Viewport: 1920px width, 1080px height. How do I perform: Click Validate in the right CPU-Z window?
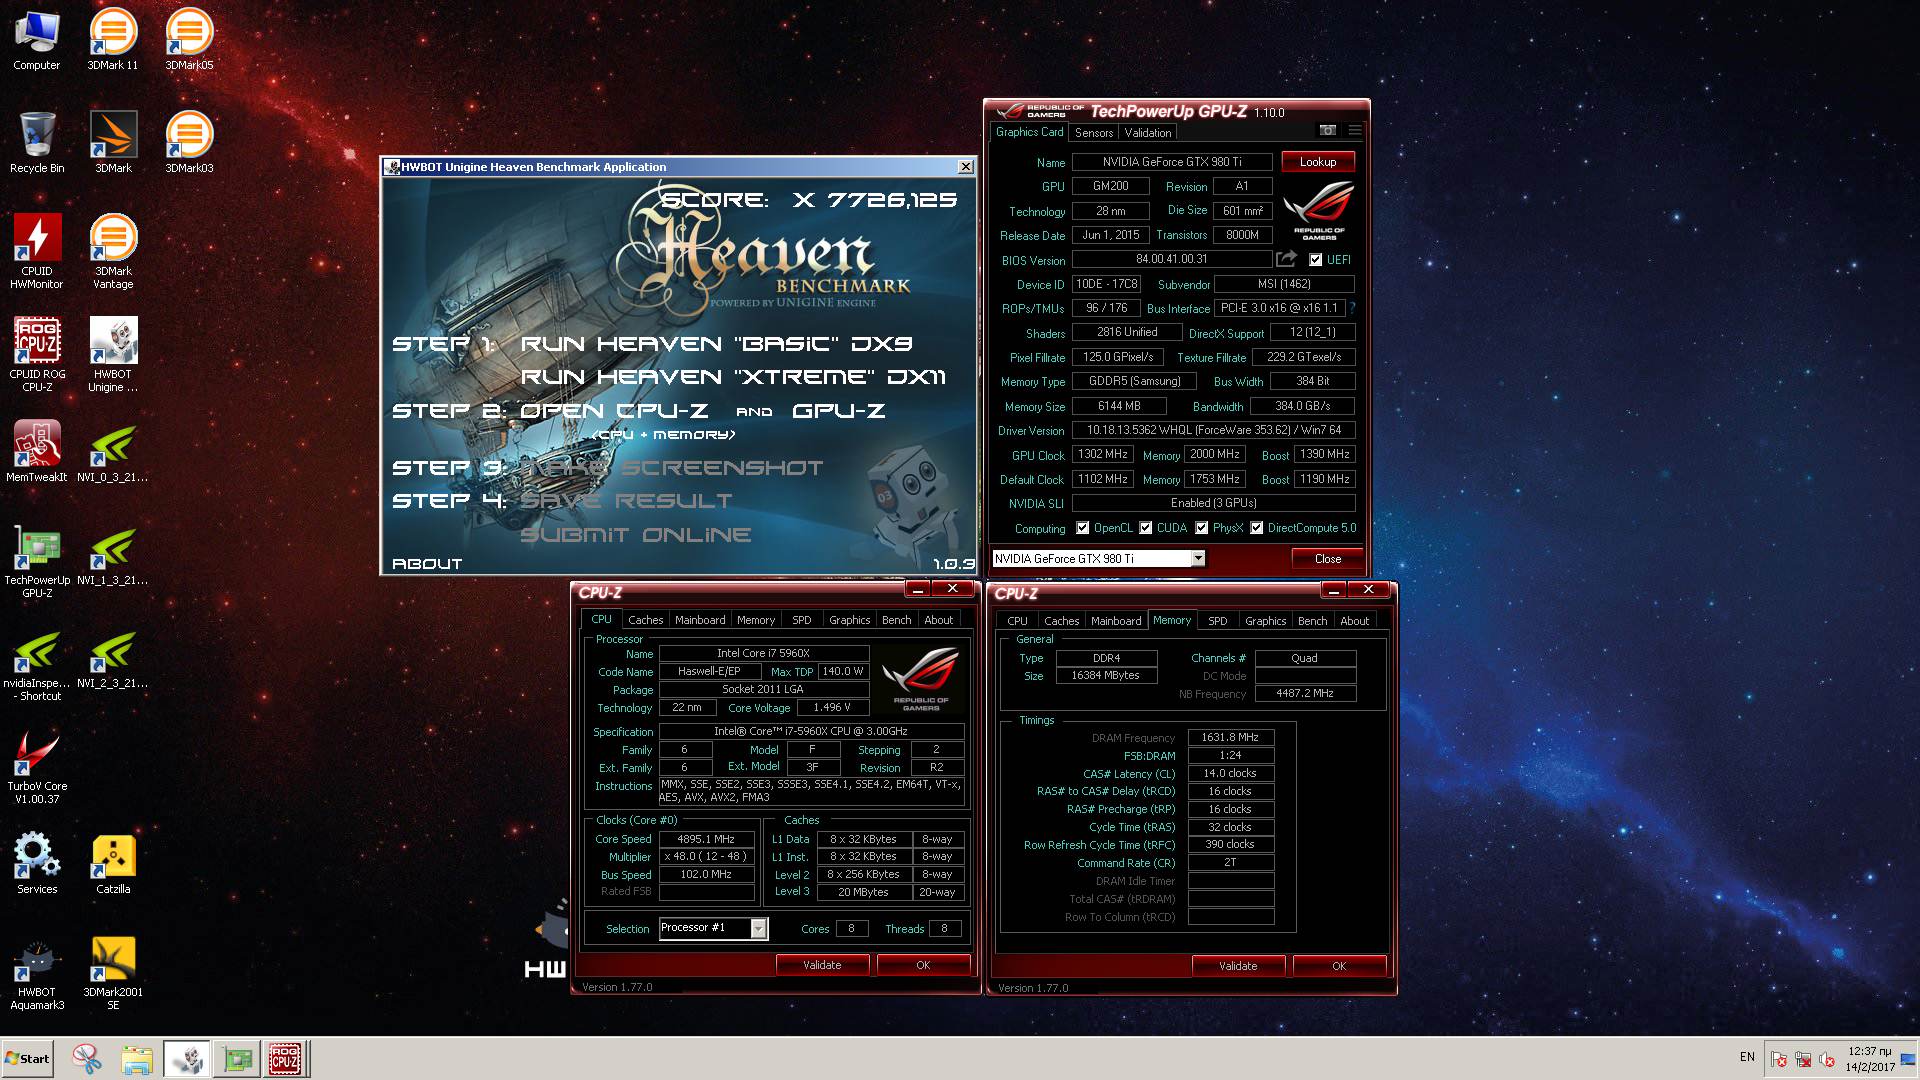[1238, 966]
